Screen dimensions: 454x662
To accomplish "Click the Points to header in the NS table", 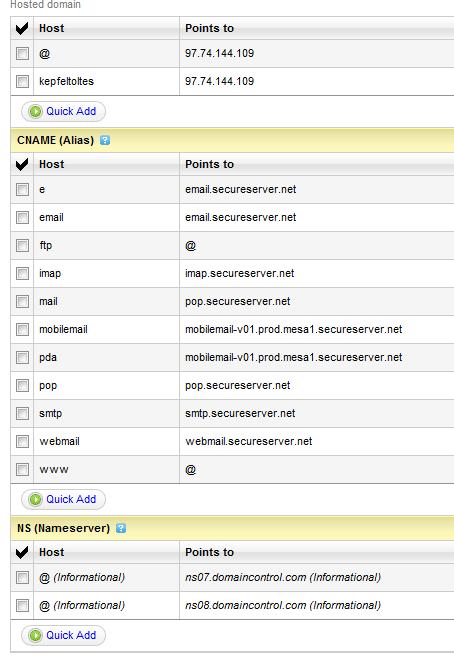I will pos(209,552).
